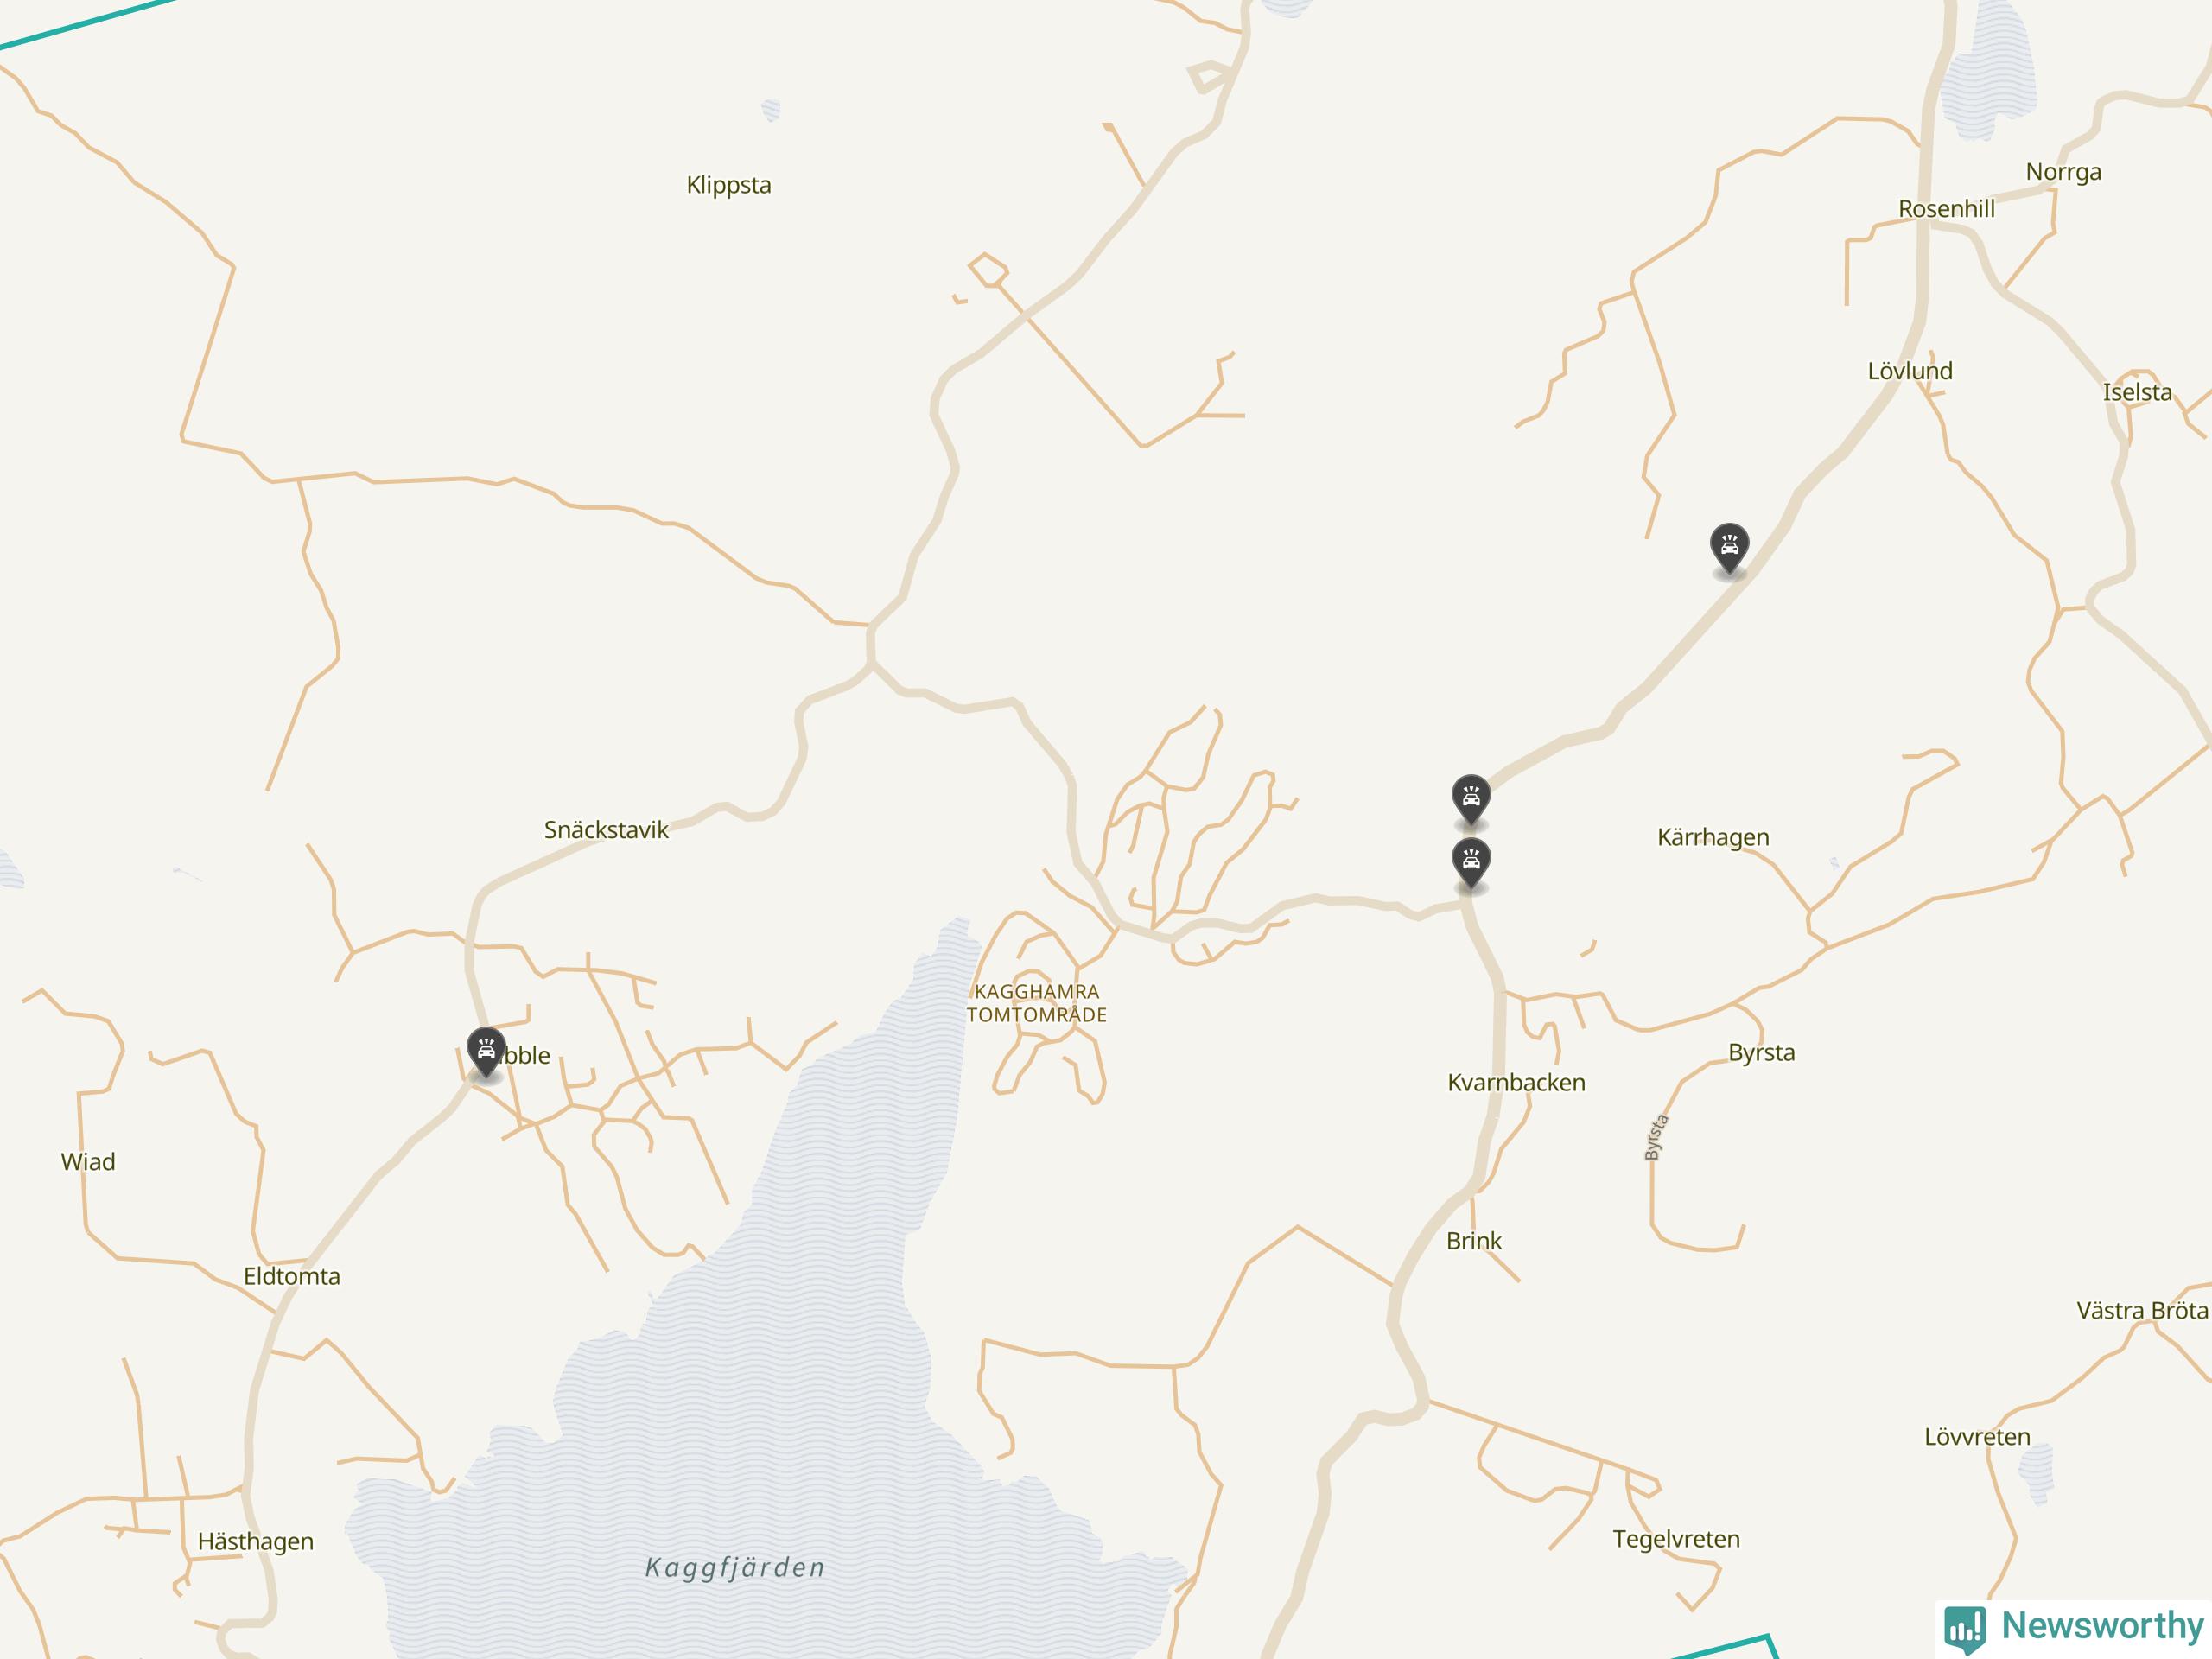Viewport: 2212px width, 1659px height.
Task: Click the car accident marker near Lövlund road
Action: tap(1729, 548)
